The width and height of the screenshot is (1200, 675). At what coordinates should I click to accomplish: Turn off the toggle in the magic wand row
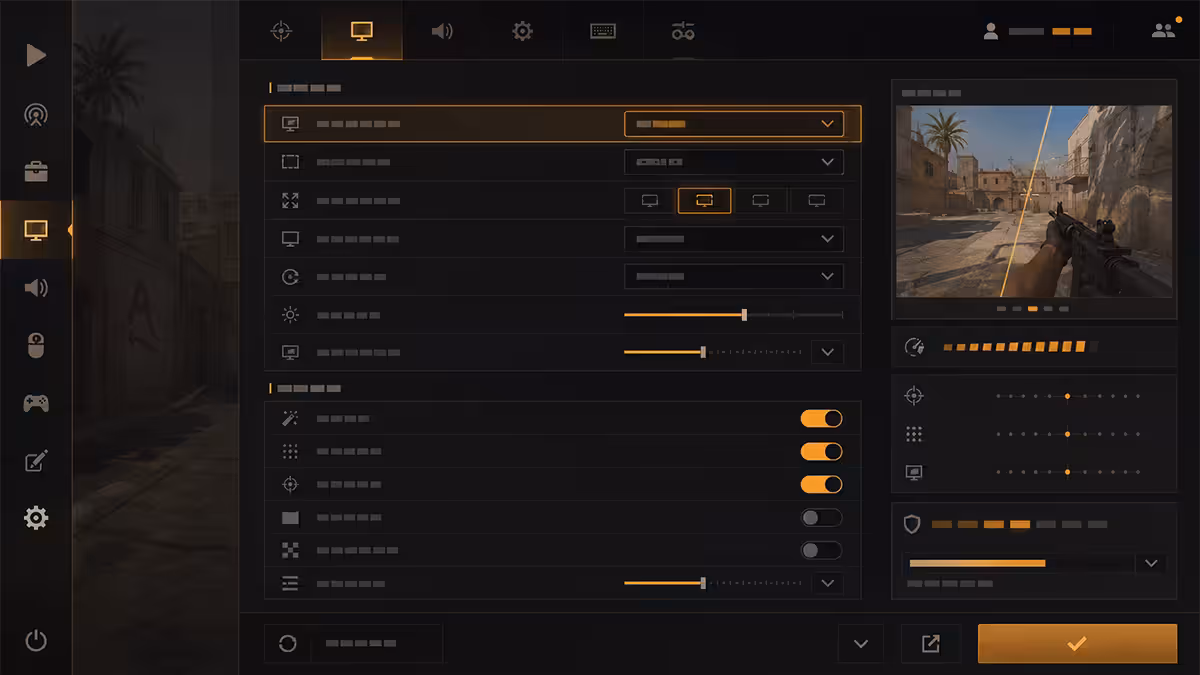coord(821,419)
